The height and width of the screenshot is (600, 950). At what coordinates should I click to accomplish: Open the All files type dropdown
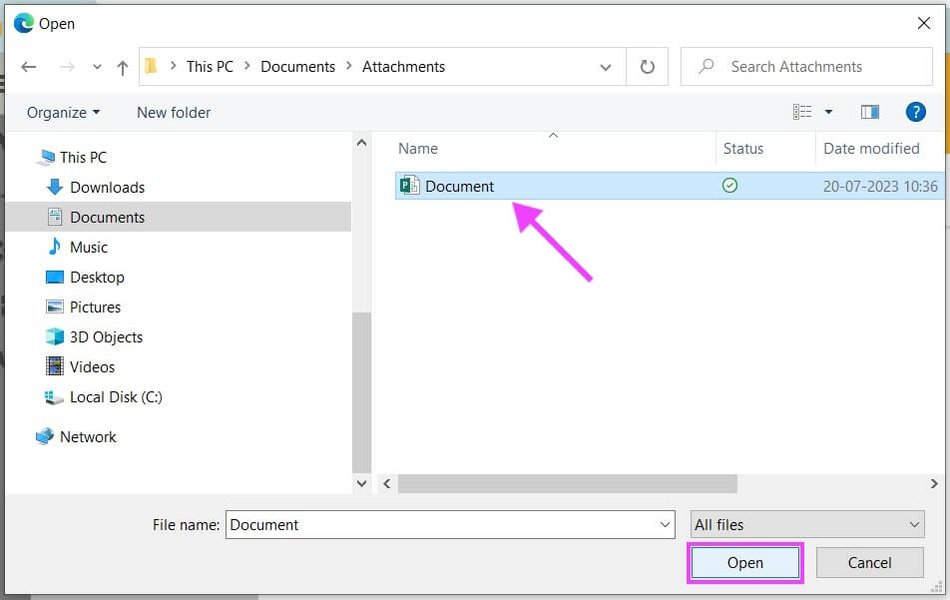pyautogui.click(x=808, y=525)
